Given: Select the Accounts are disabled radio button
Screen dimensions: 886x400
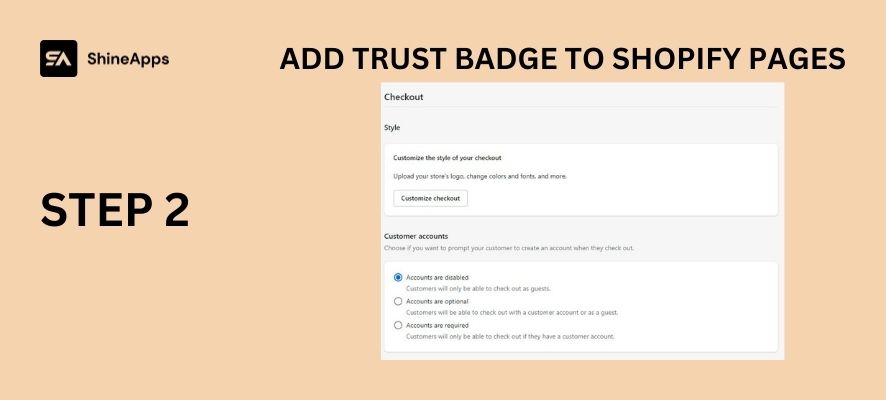Looking at the screenshot, I should [x=398, y=277].
